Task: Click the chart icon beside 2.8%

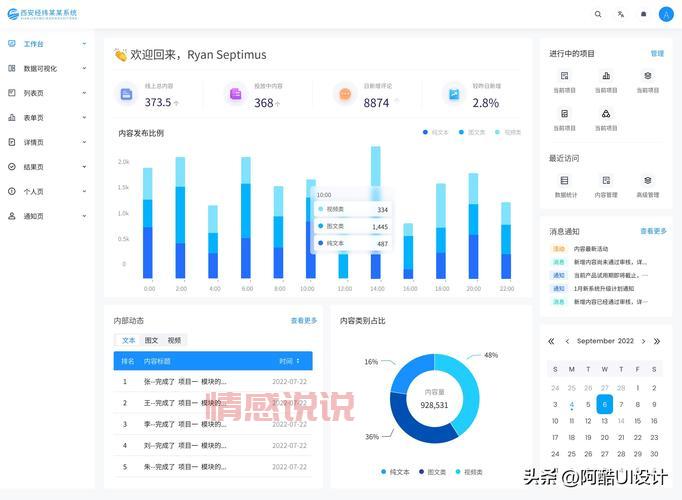Action: tap(454, 93)
